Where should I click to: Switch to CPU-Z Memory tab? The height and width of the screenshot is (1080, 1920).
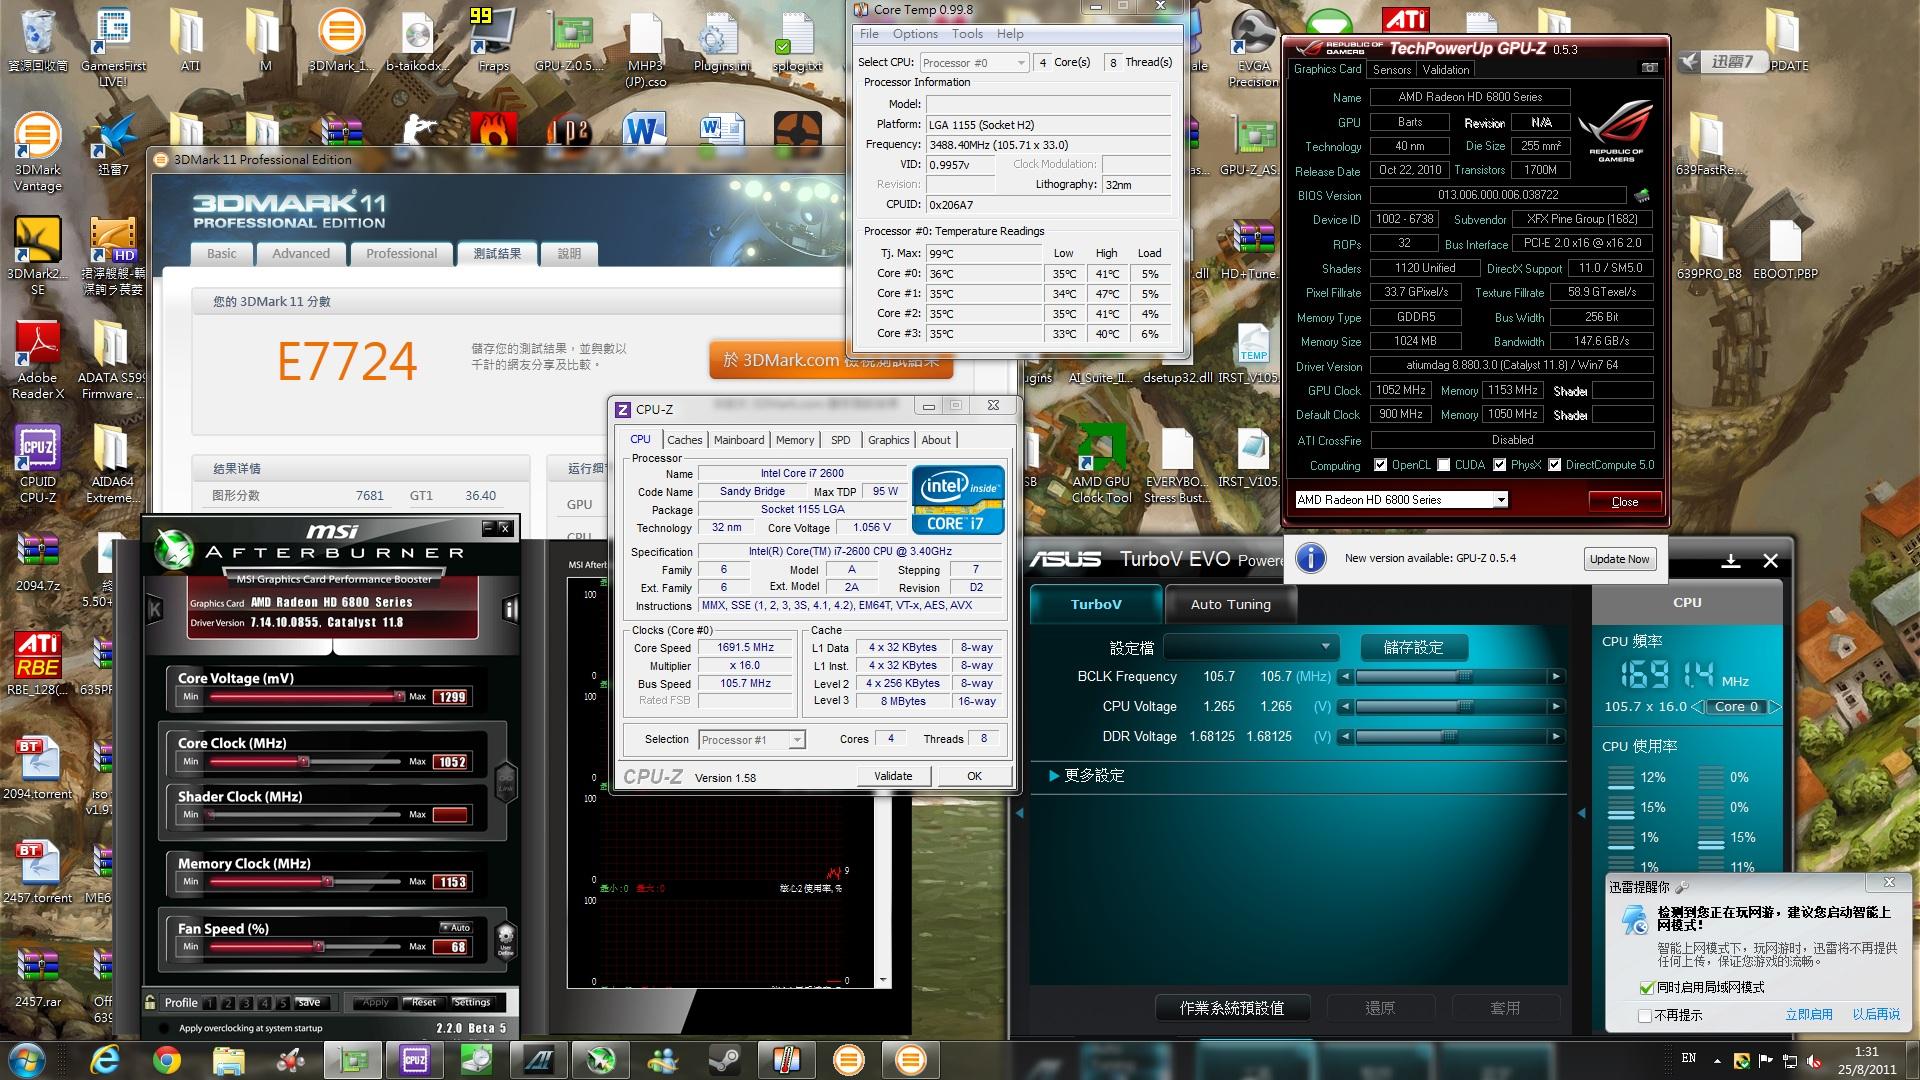pos(795,440)
